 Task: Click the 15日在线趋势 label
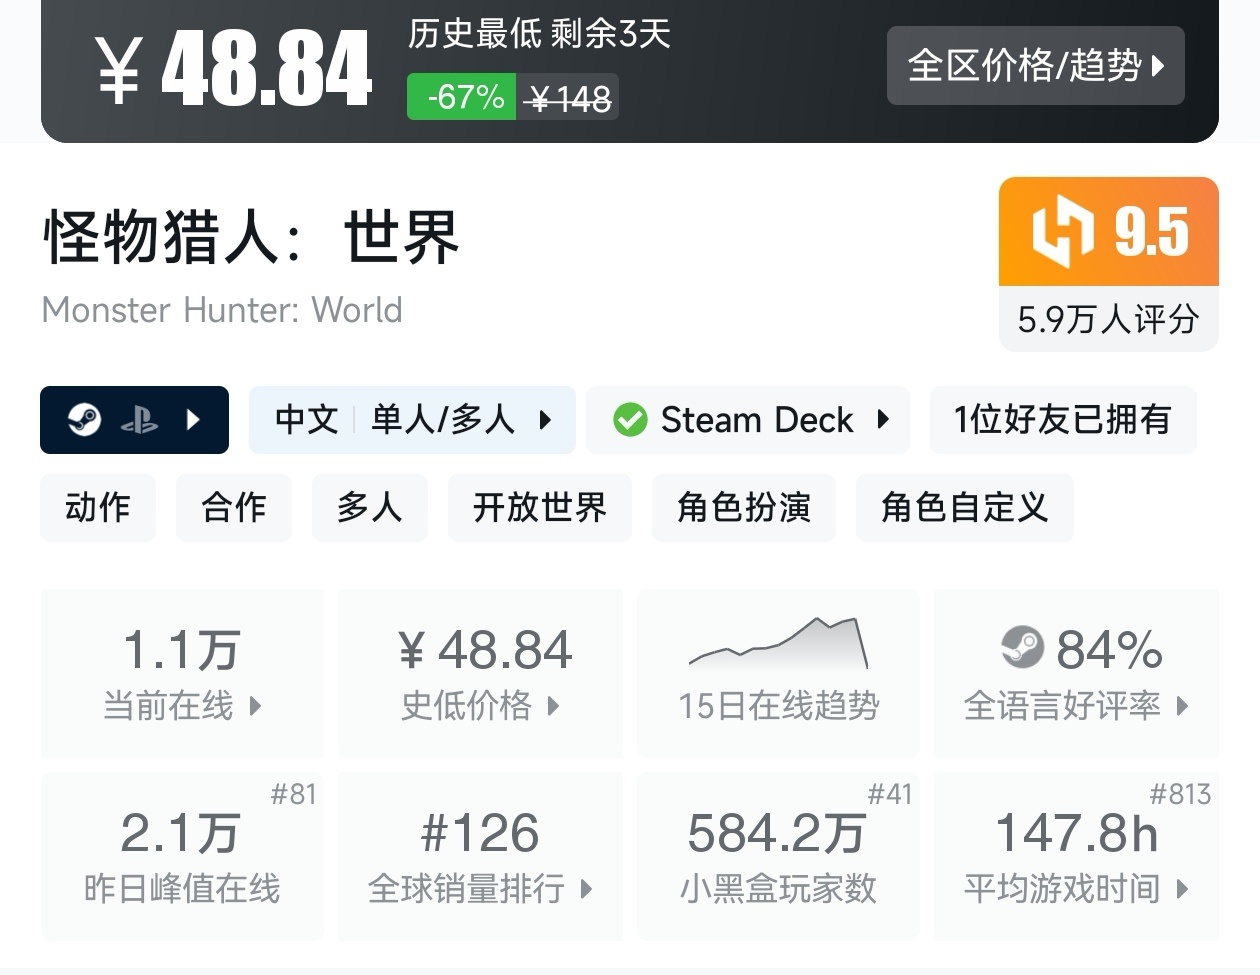tap(779, 706)
